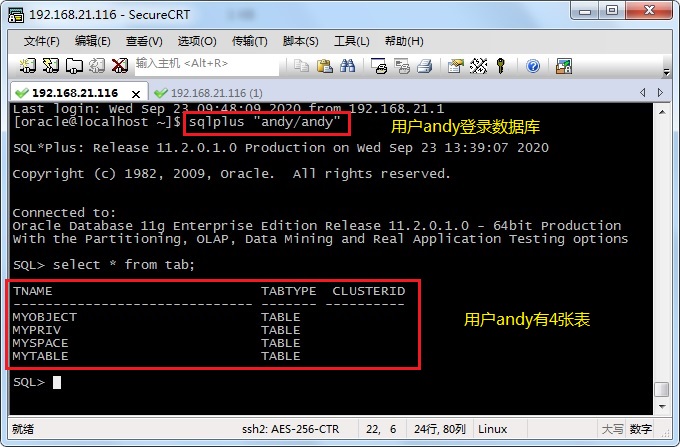Open the 帮助(H) menu
The height and width of the screenshot is (447, 680).
point(404,42)
